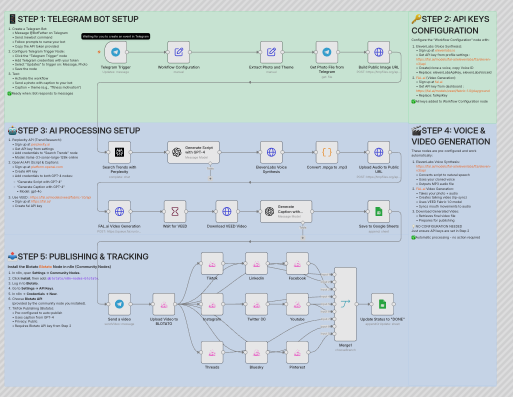Select the Download VEED Video node

click(x=227, y=211)
